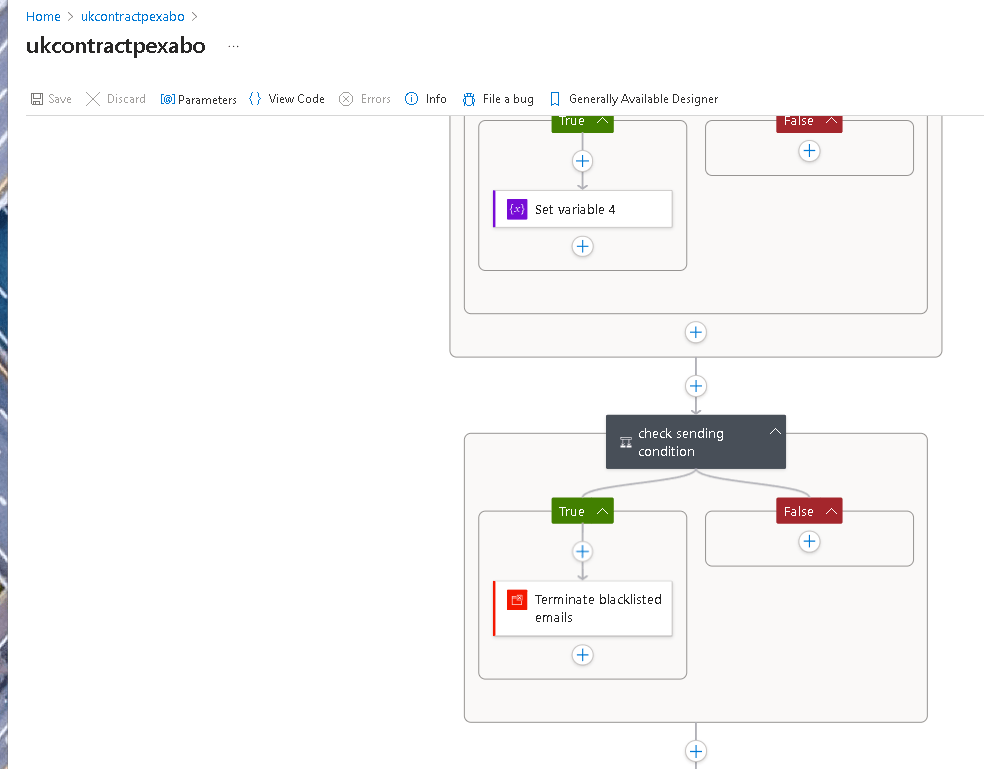
Task: Click the purple variable icon on Set variable 4
Action: click(516, 209)
